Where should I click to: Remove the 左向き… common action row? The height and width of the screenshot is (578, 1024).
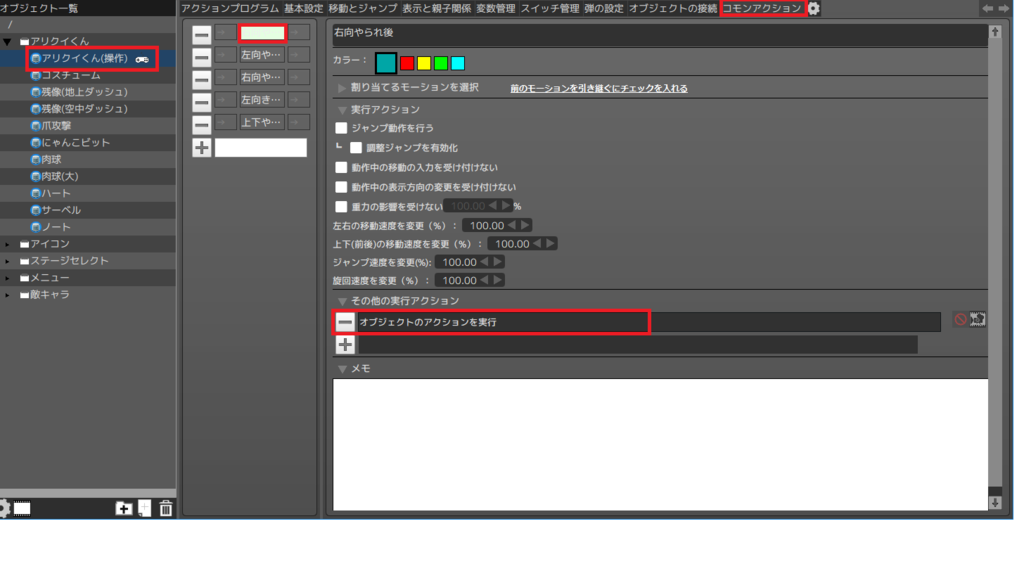pyautogui.click(x=201, y=101)
